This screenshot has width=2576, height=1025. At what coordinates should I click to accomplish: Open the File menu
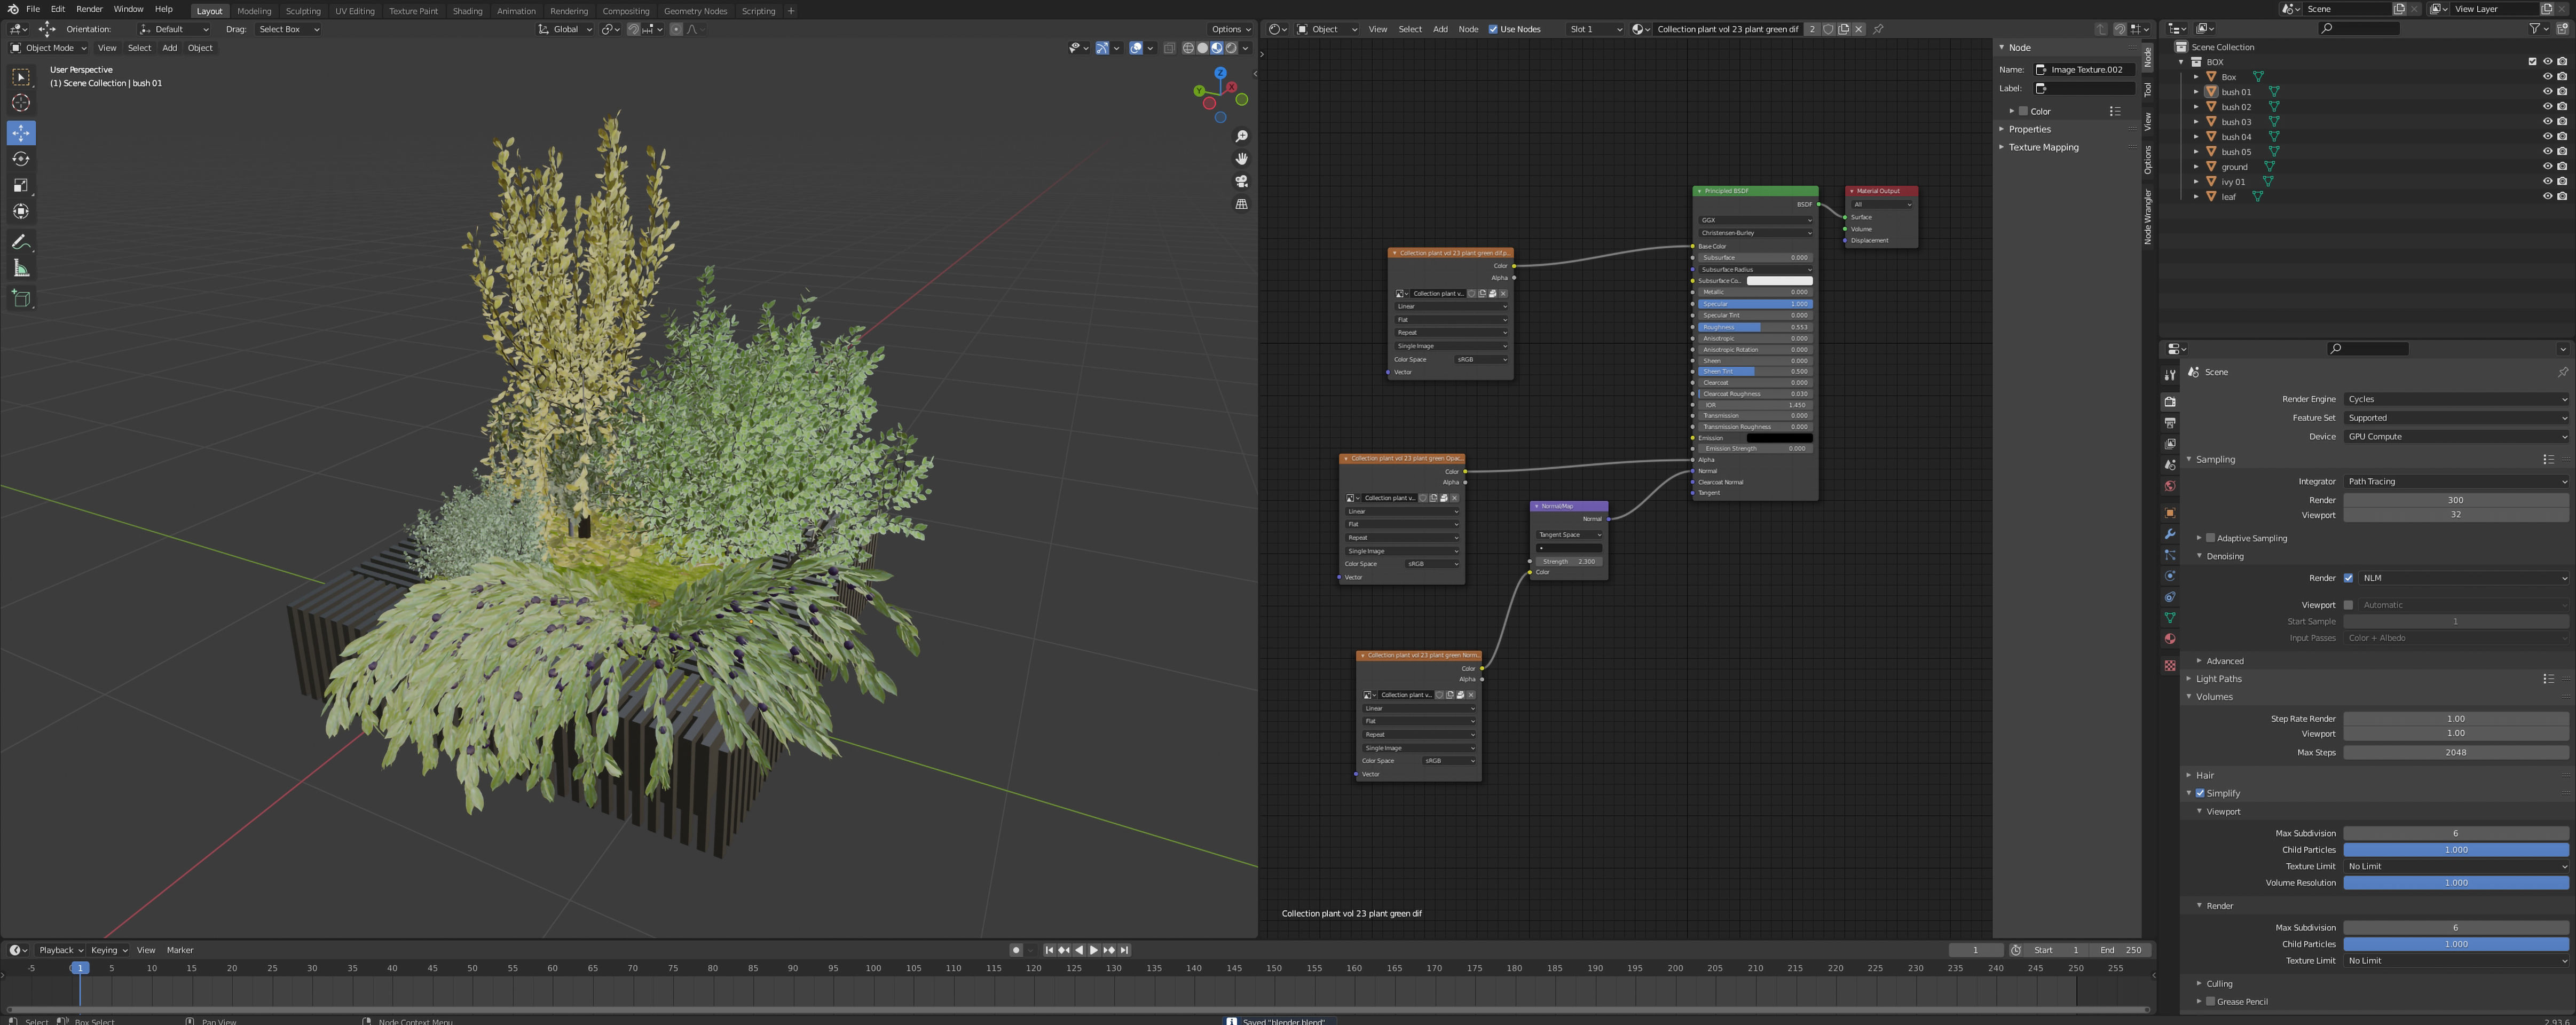pyautogui.click(x=33, y=9)
